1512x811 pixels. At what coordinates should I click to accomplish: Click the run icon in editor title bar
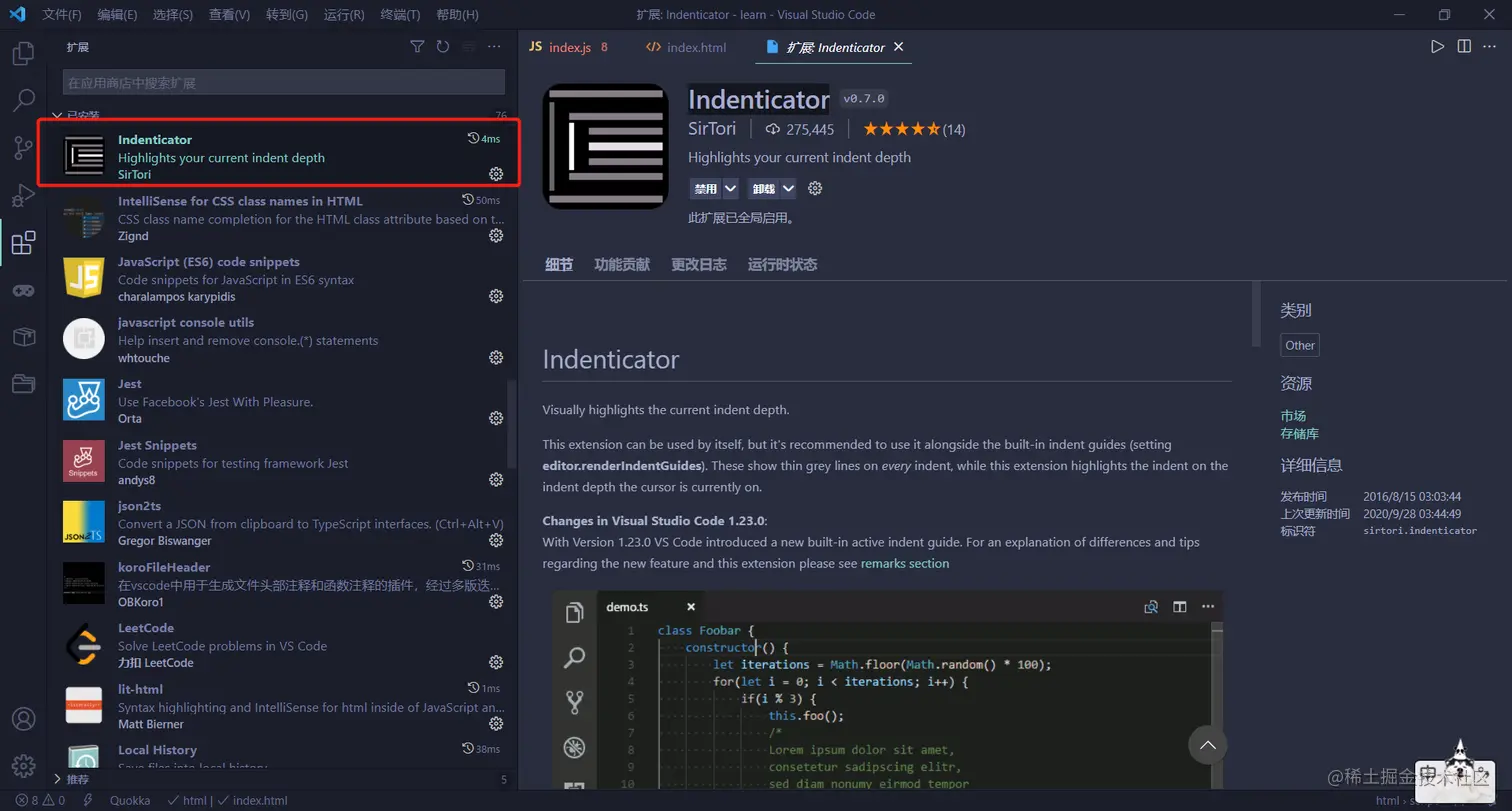point(1437,47)
